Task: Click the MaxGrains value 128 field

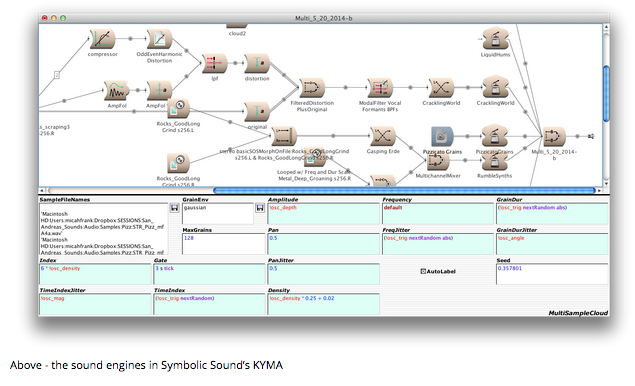Action: [224, 244]
